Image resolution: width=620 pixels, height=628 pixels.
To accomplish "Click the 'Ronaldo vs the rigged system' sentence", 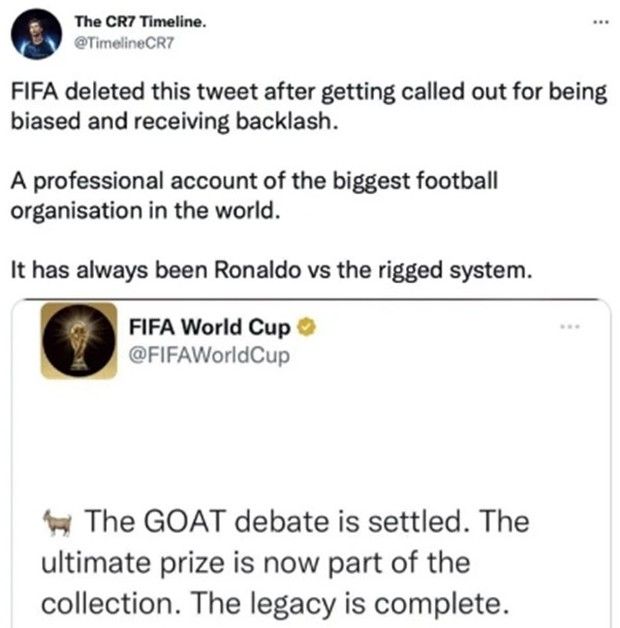I will [x=268, y=270].
